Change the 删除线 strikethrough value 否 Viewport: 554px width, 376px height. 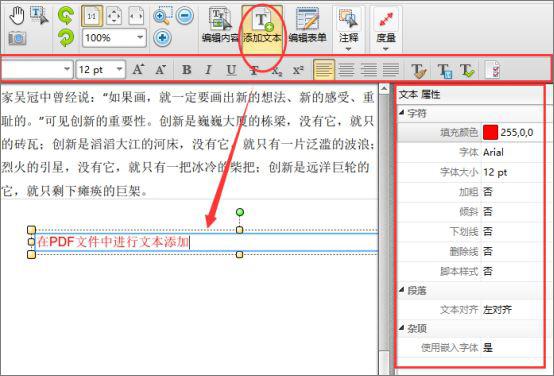tap(488, 251)
